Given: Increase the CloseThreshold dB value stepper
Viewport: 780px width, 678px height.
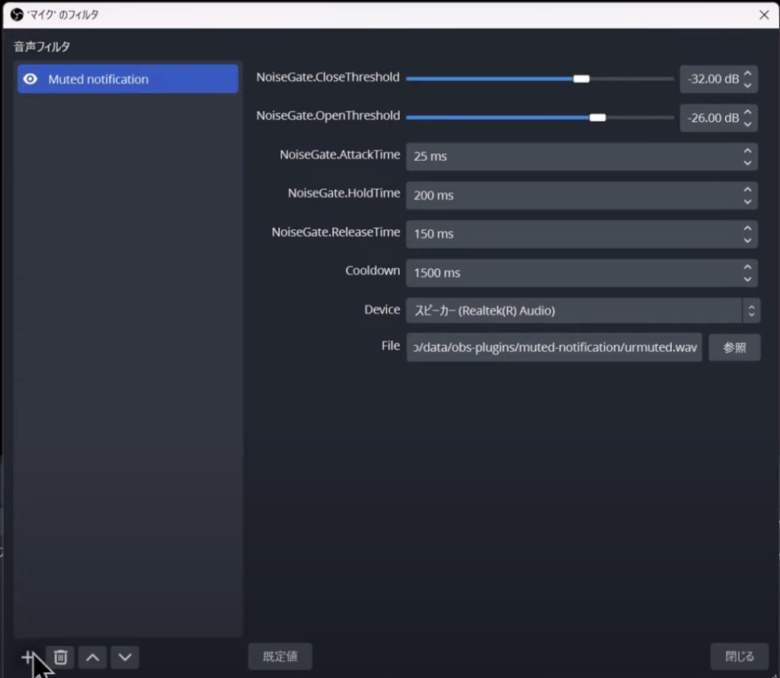Looking at the screenshot, I should (x=748, y=73).
